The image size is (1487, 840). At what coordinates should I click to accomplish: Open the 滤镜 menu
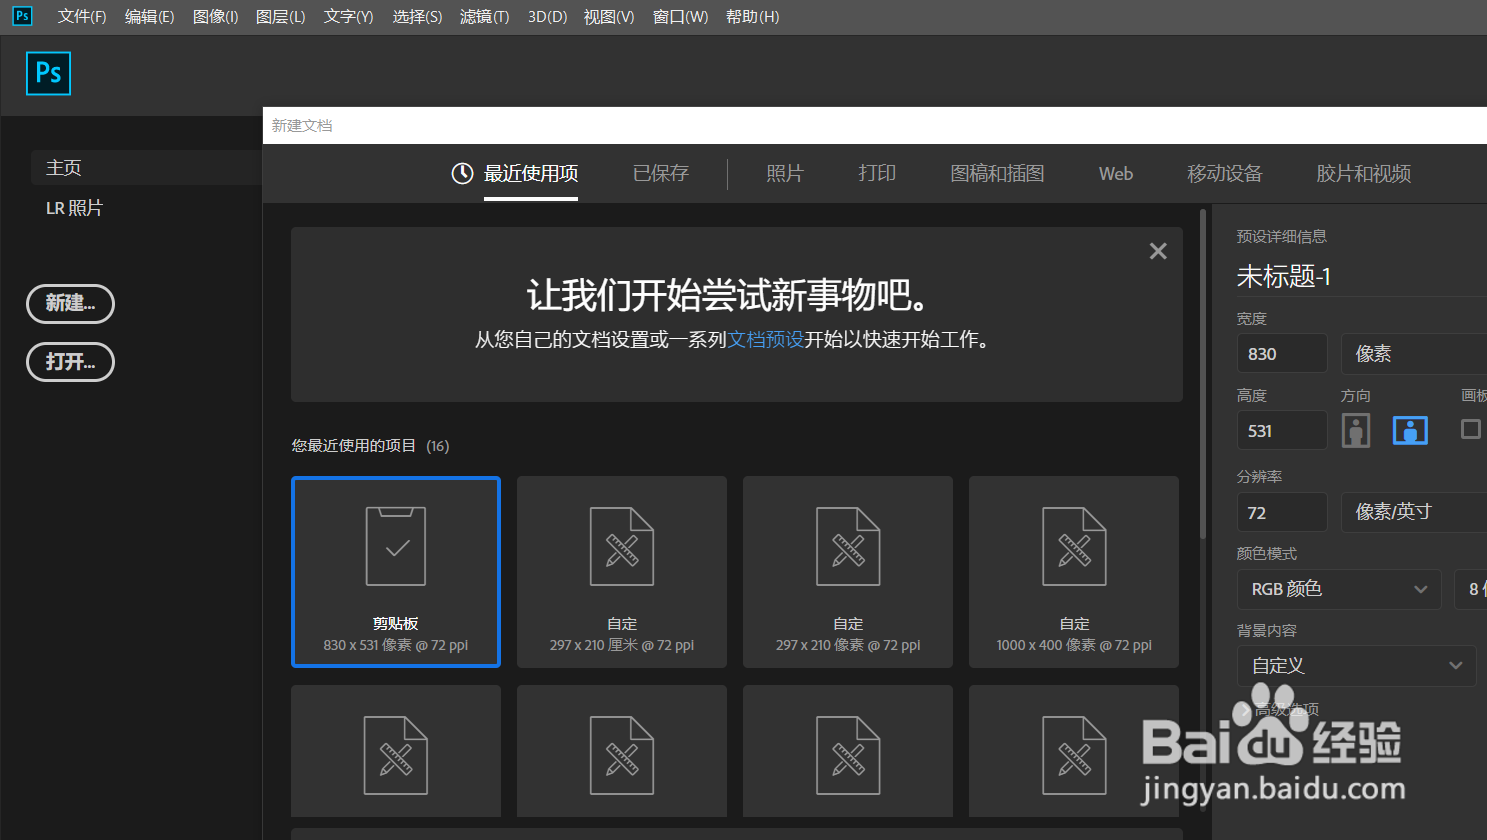(x=484, y=16)
